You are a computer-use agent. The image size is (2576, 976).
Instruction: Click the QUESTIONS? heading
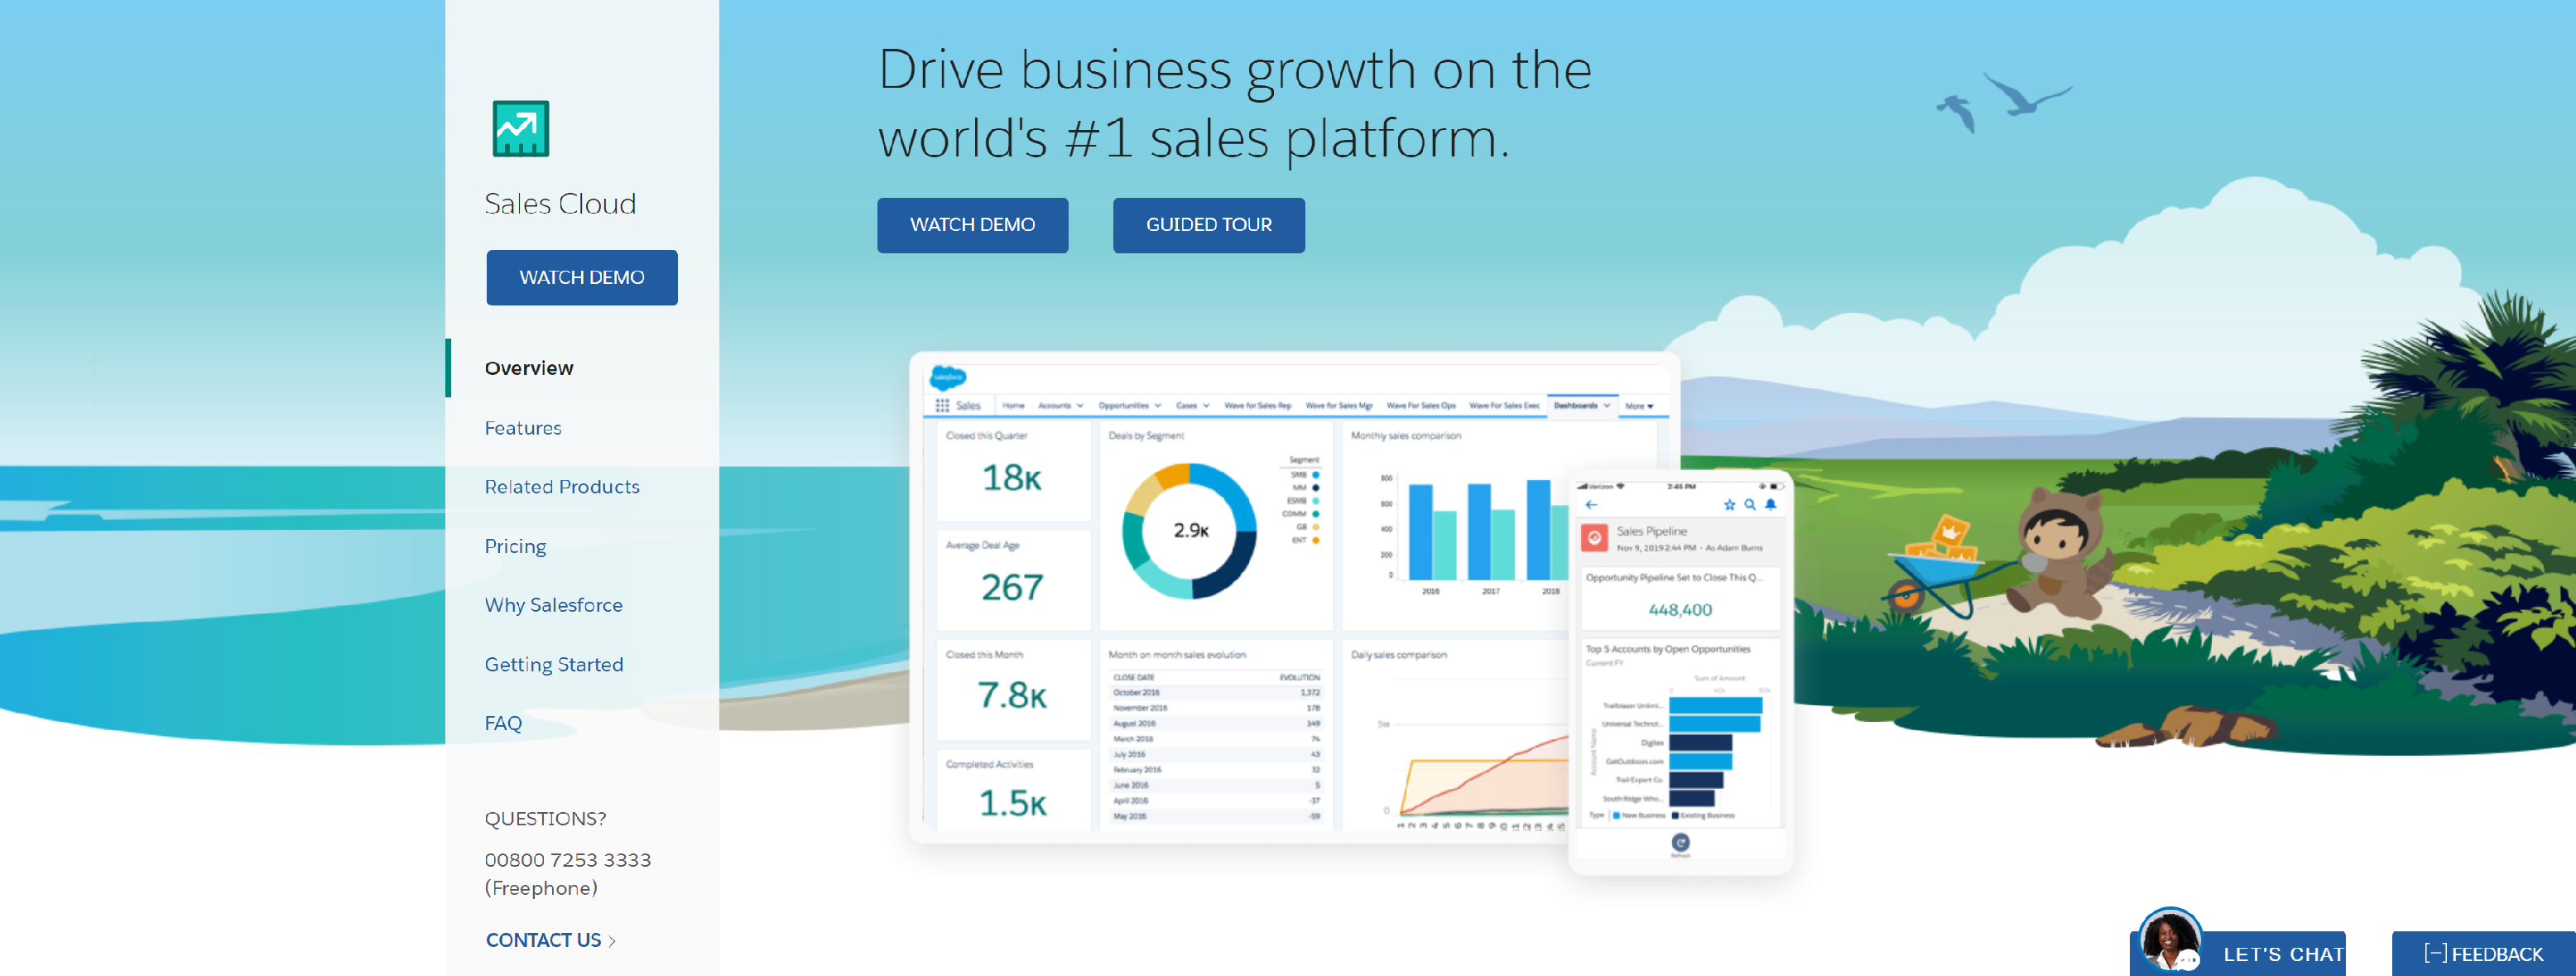[545, 819]
